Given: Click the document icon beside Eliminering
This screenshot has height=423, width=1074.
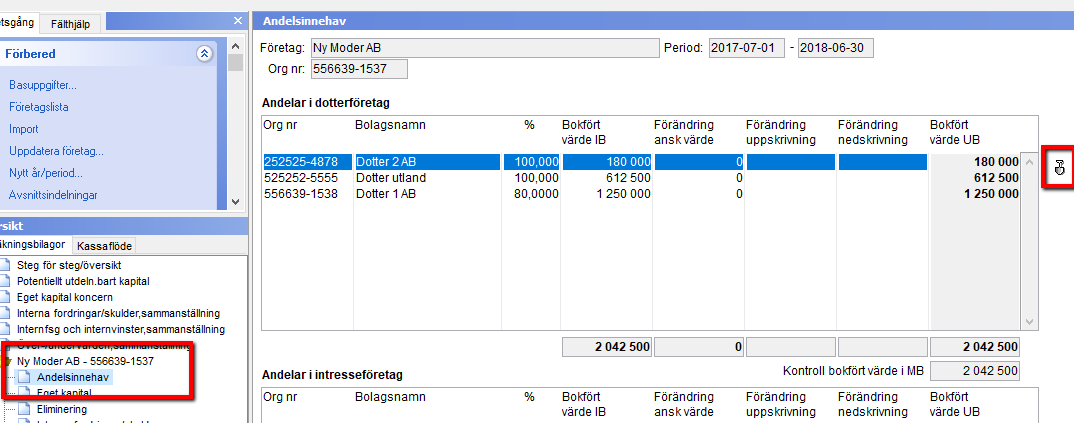Looking at the screenshot, I should pyautogui.click(x=25, y=409).
